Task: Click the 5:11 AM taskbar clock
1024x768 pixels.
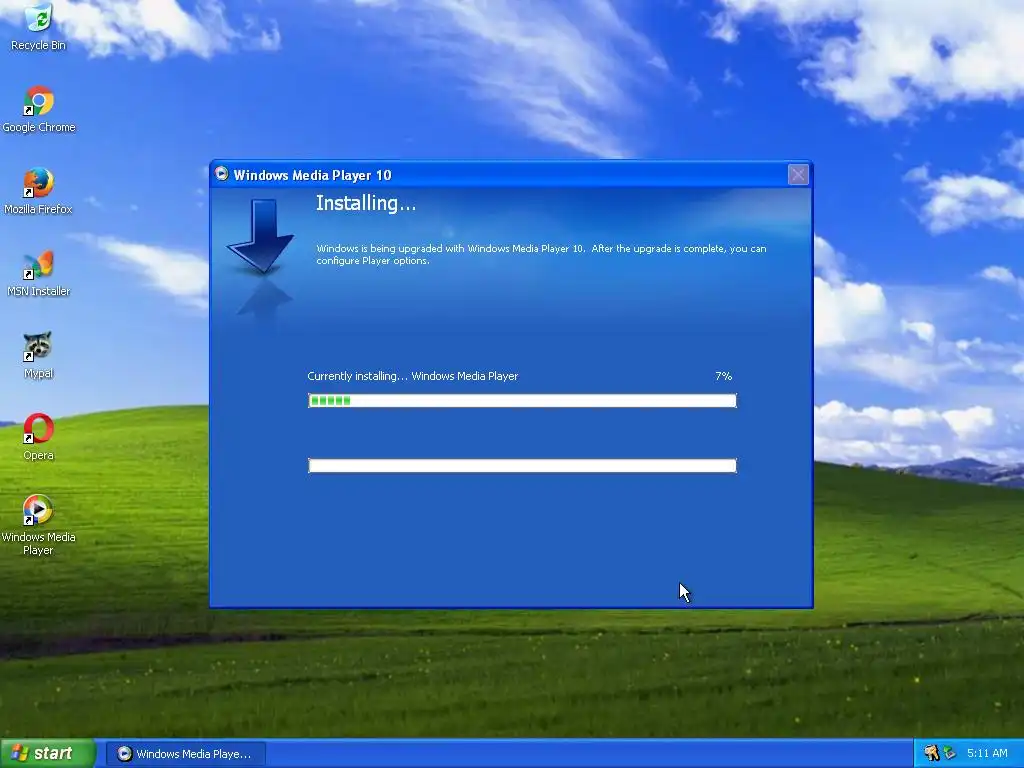Action: coord(987,753)
